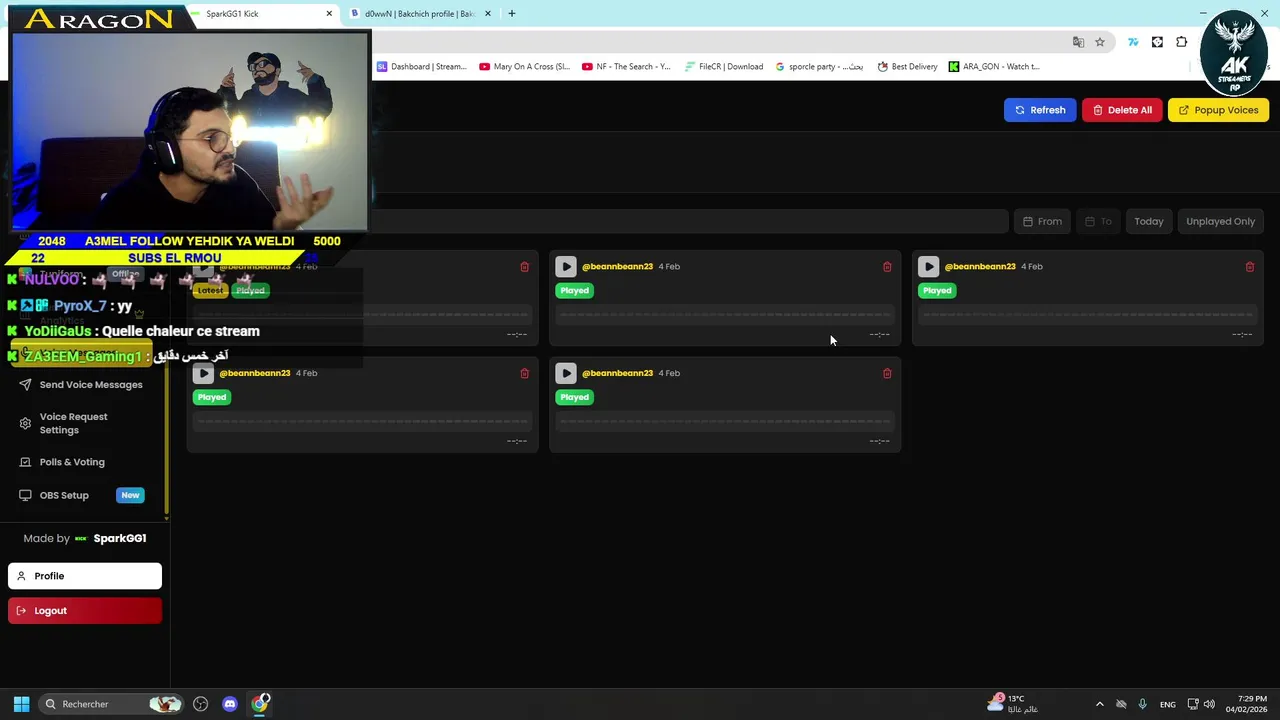Click the ENG language indicator
Viewport: 1280px width, 720px height.
1167,704
